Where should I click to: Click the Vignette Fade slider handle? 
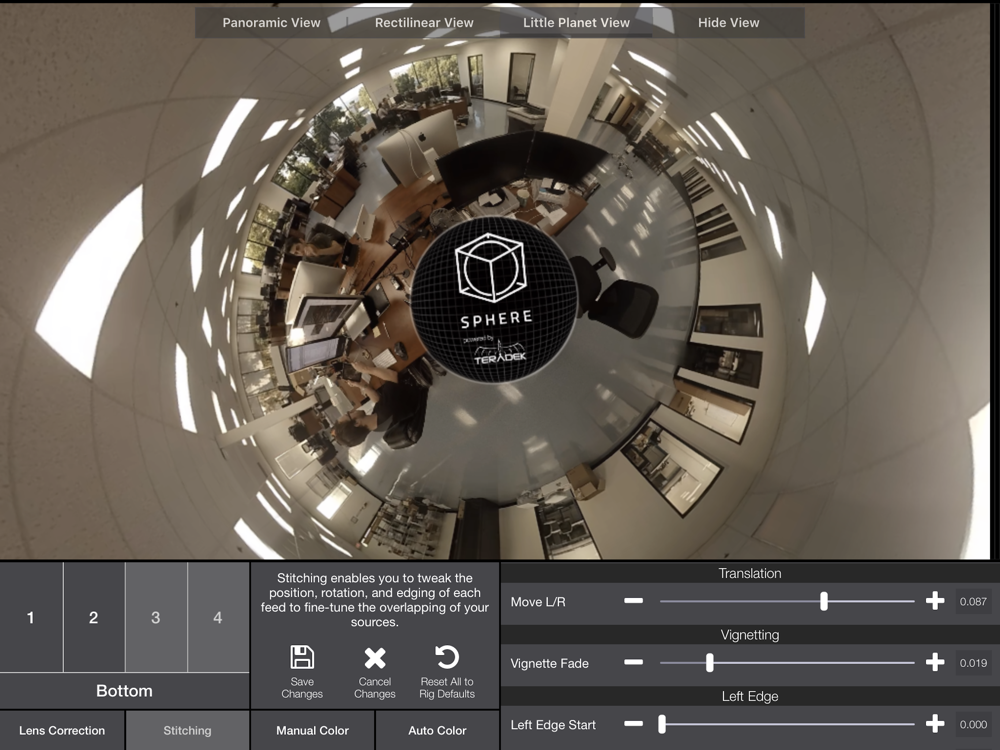[709, 663]
